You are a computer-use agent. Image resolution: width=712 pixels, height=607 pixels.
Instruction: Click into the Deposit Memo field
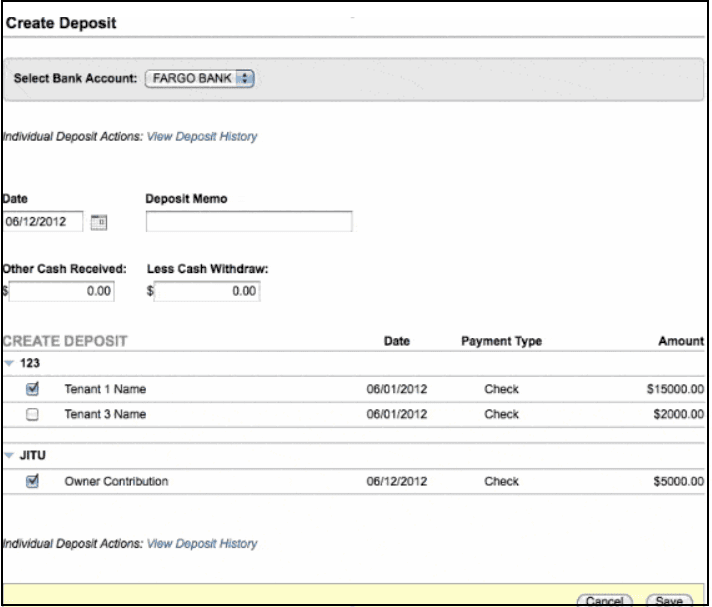point(249,222)
